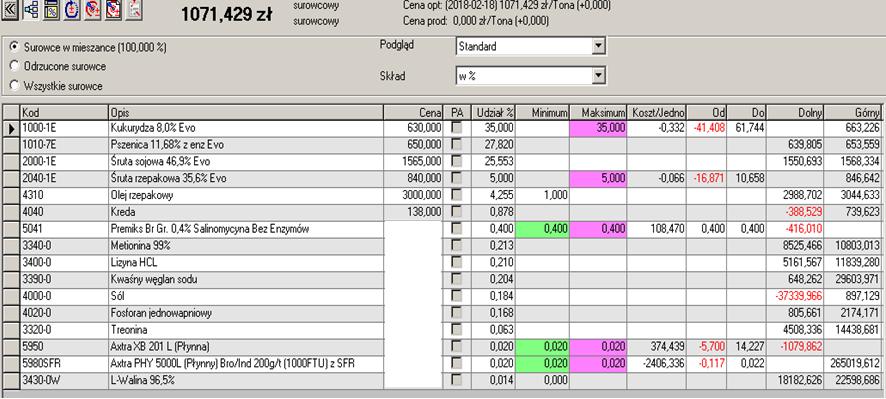Click the pink Maksimum cell for Axtra XB 201 L
The image size is (886, 399).
(598, 346)
